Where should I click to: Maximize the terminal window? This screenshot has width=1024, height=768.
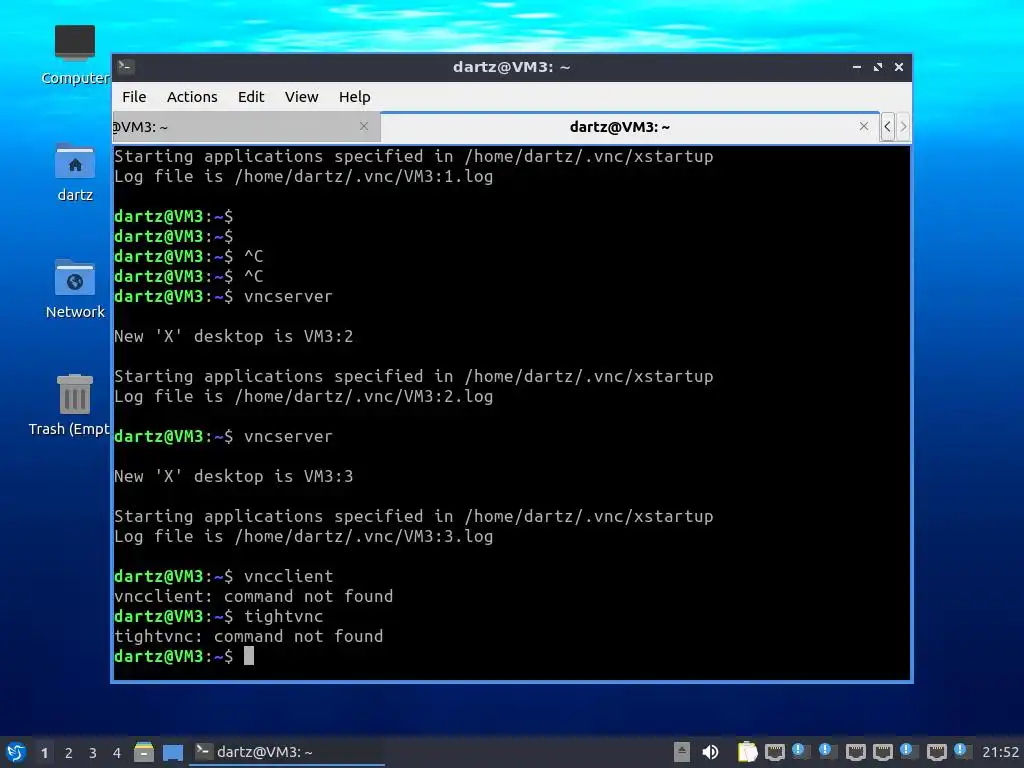(878, 67)
